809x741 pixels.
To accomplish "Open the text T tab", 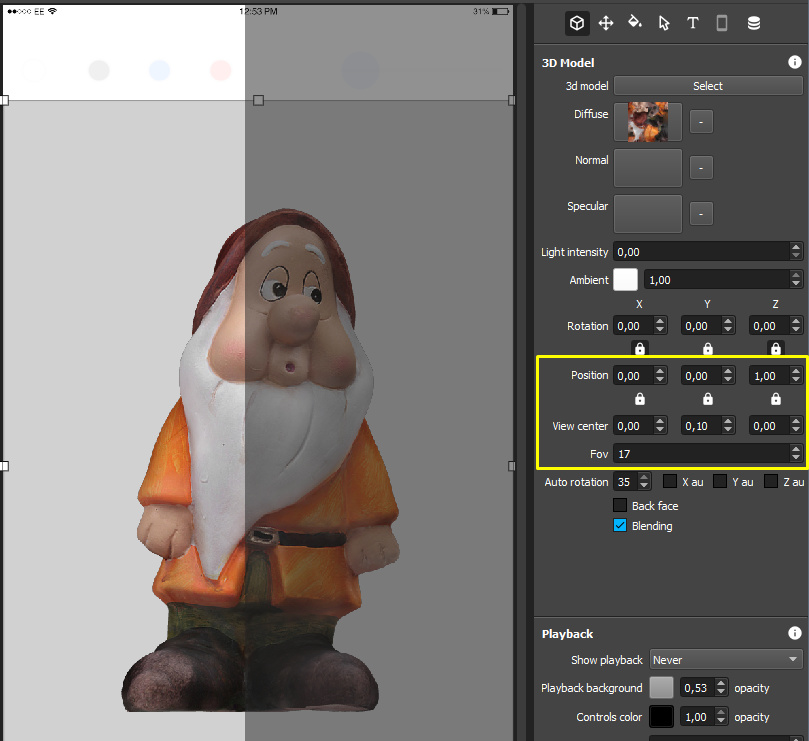I will (693, 23).
